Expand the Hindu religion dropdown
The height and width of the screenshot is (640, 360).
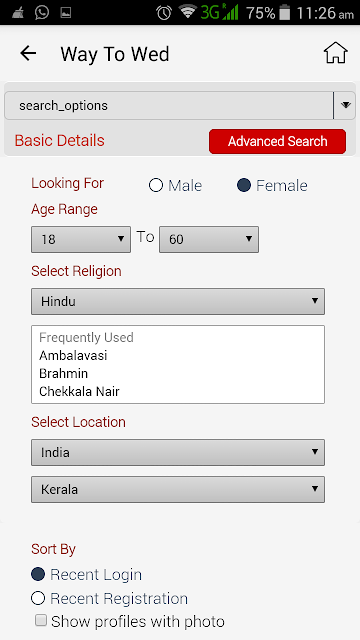click(178, 301)
